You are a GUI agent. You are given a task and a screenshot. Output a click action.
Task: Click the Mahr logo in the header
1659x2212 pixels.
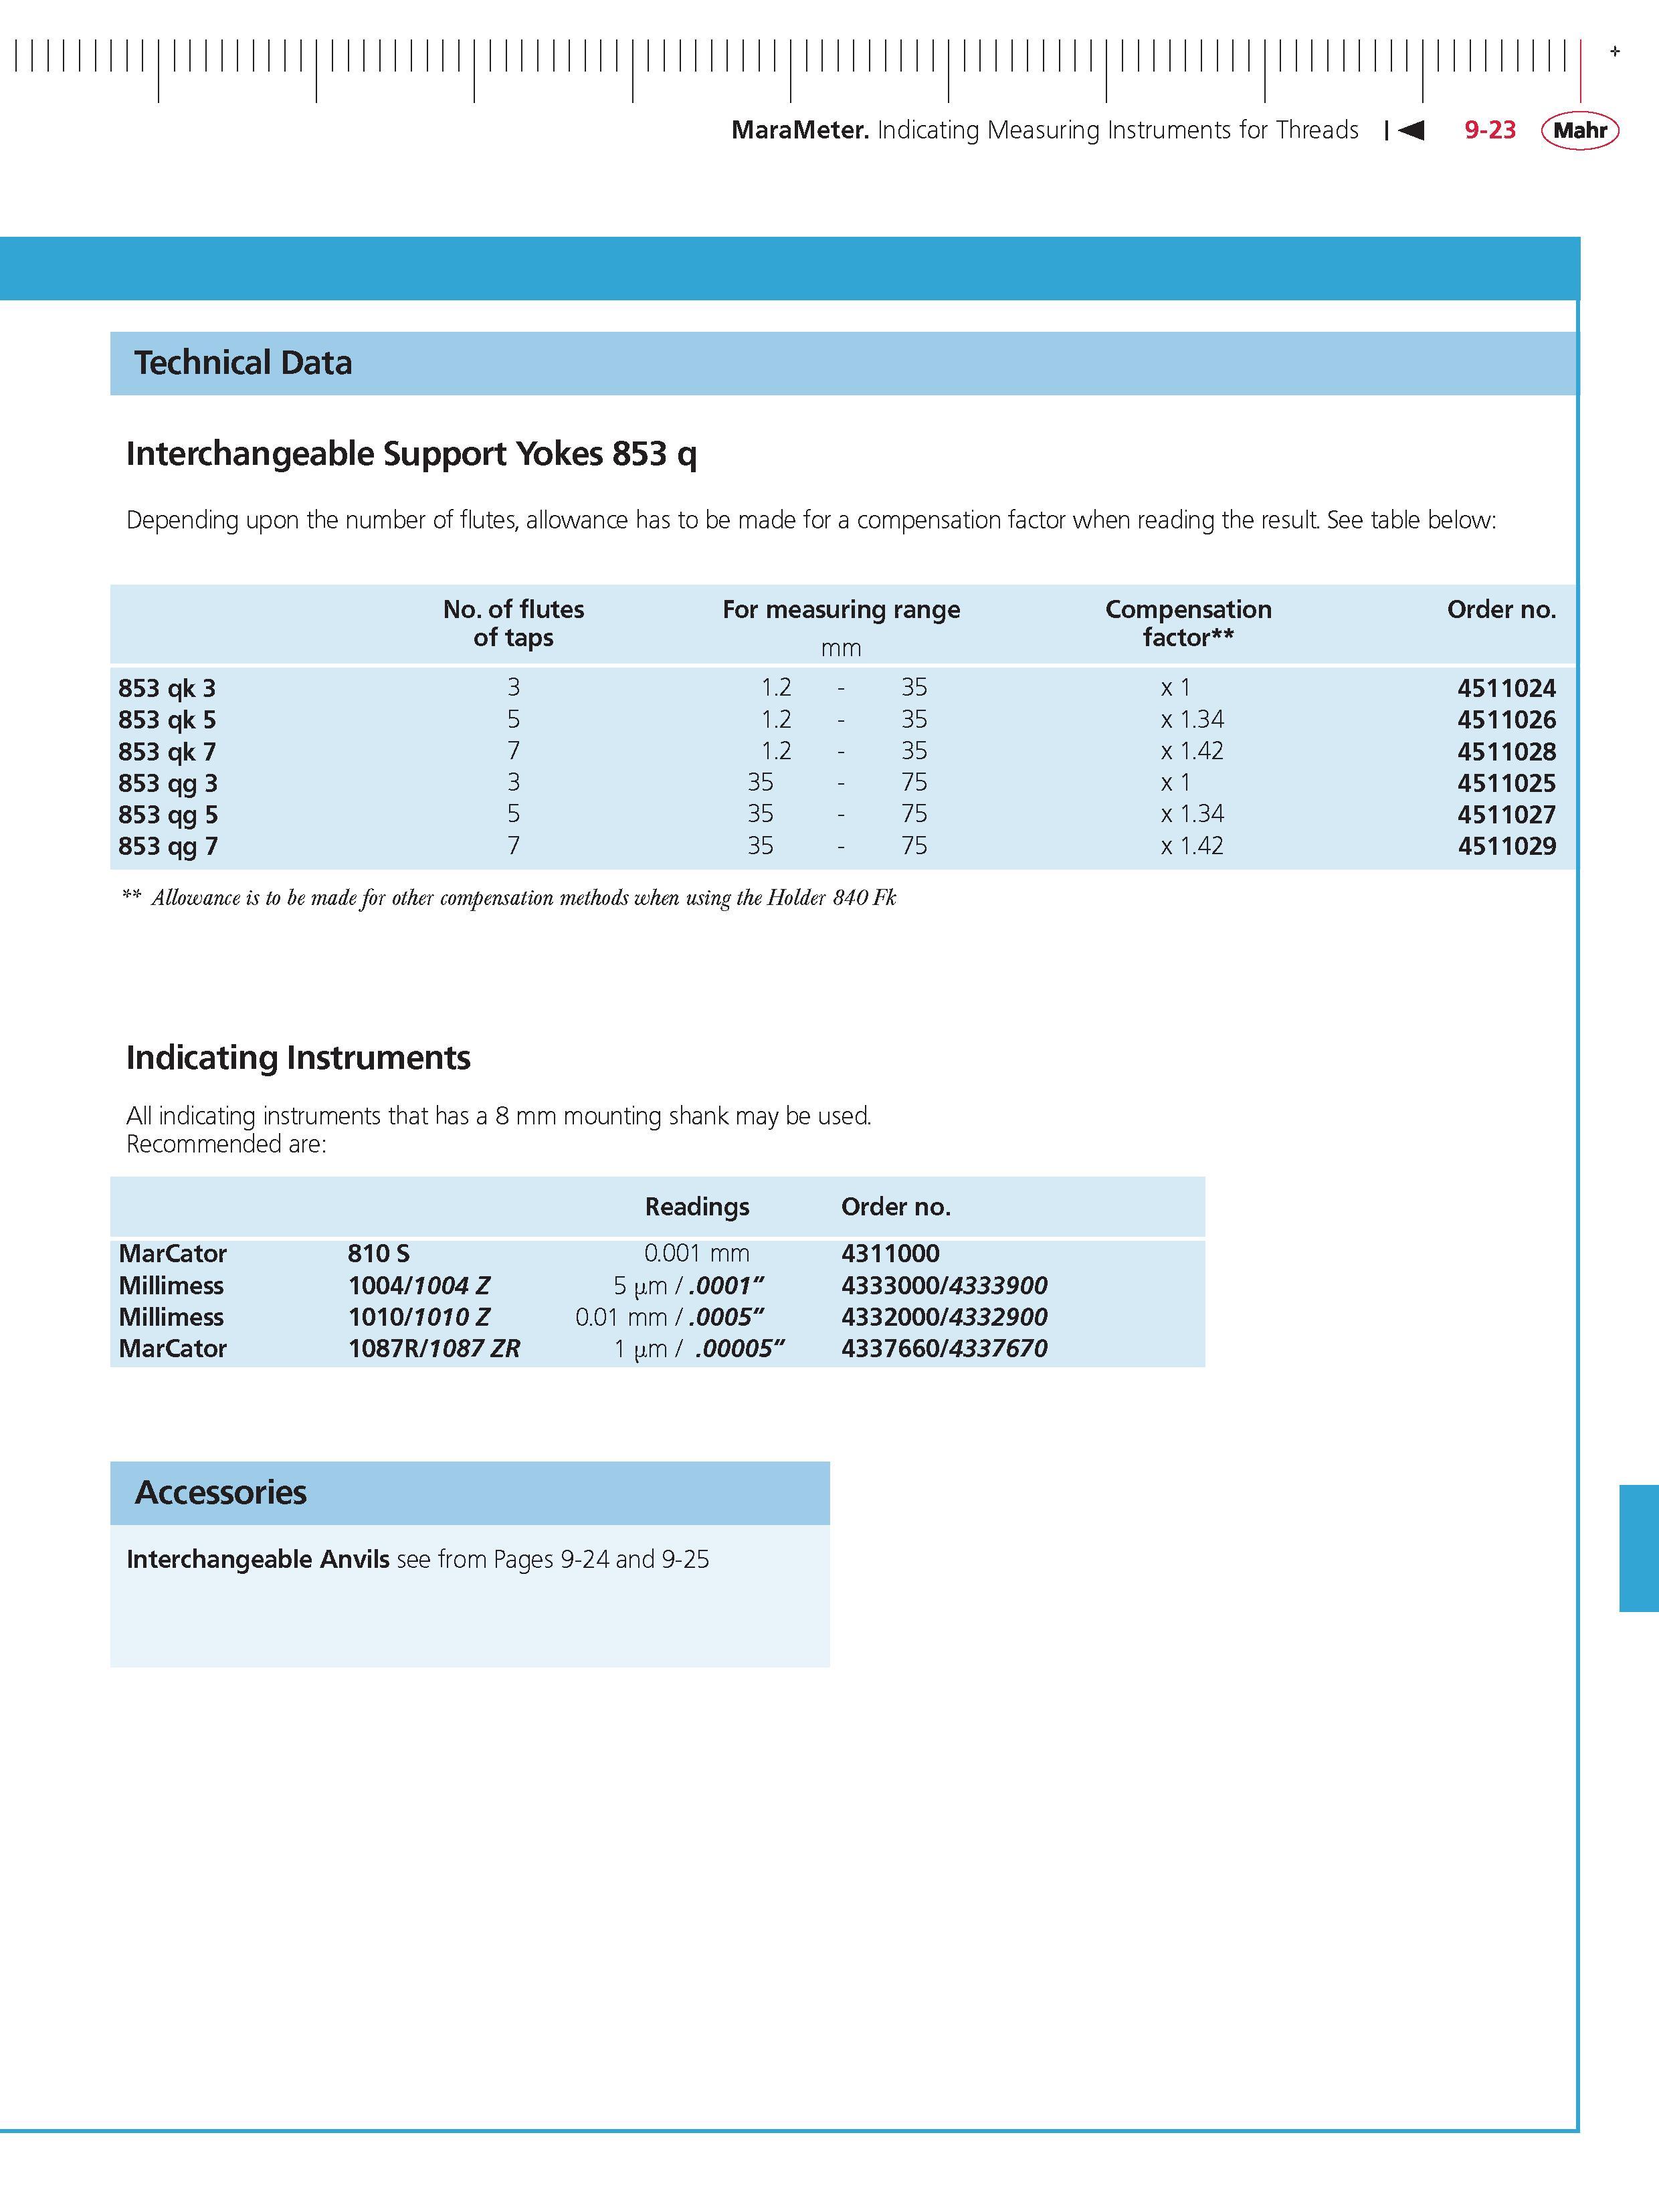click(x=1580, y=130)
